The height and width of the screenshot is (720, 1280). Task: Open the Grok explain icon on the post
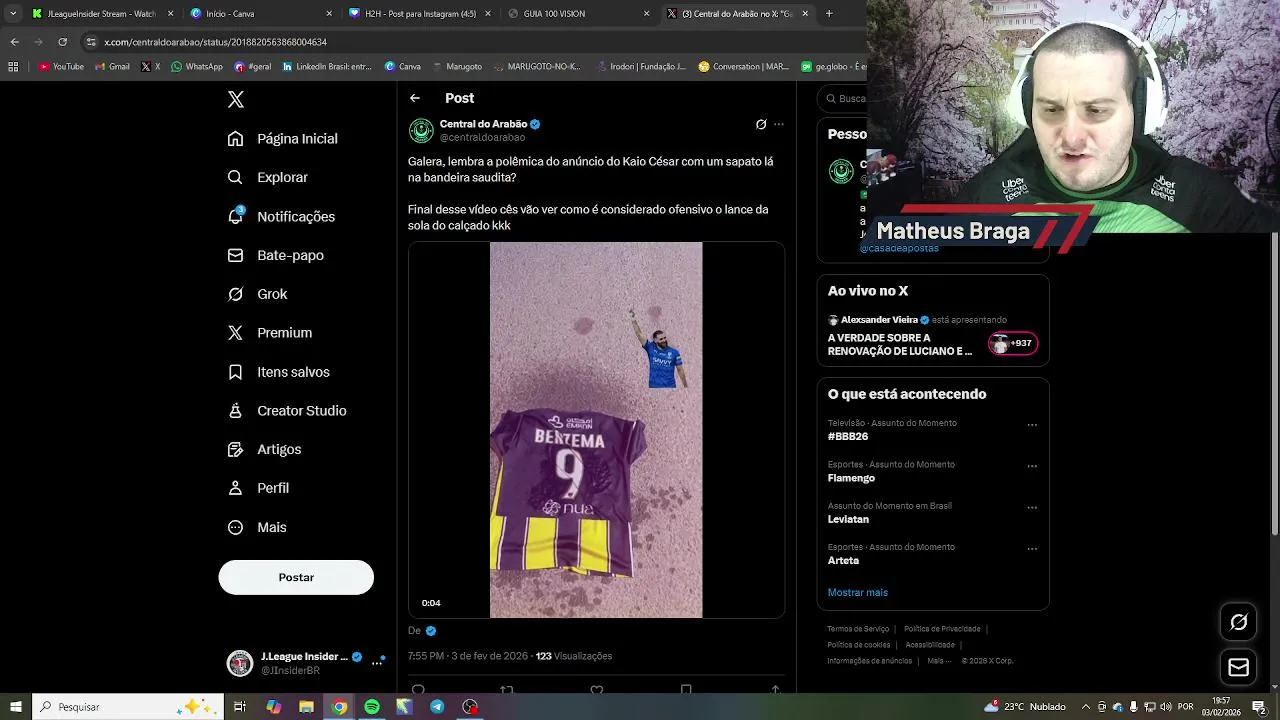(761, 124)
